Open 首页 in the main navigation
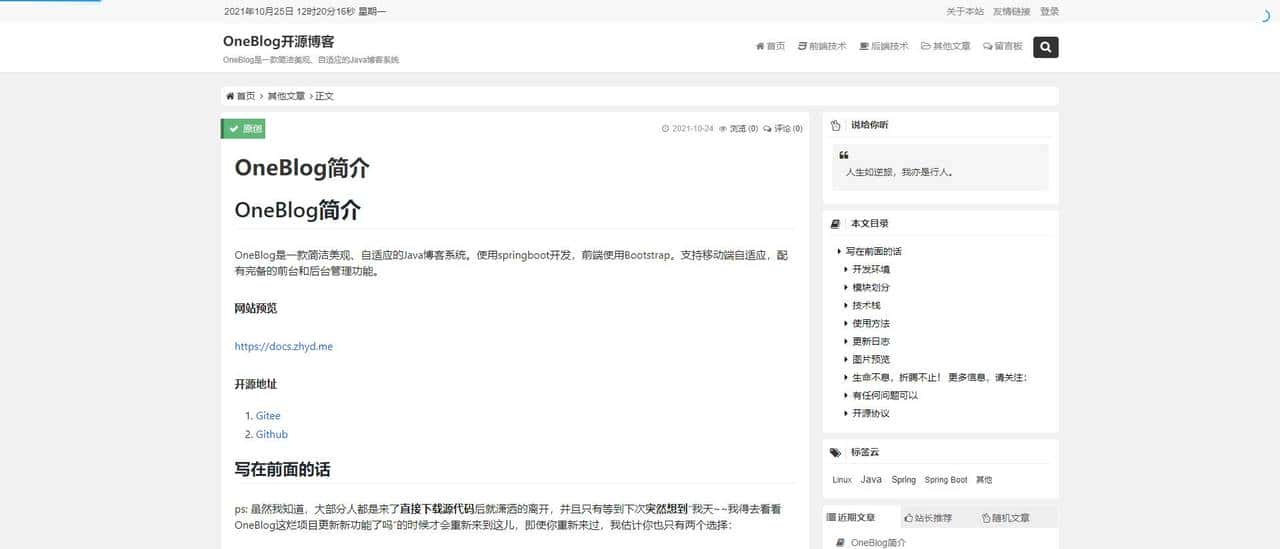The width and height of the screenshot is (1280, 549). 770,46
